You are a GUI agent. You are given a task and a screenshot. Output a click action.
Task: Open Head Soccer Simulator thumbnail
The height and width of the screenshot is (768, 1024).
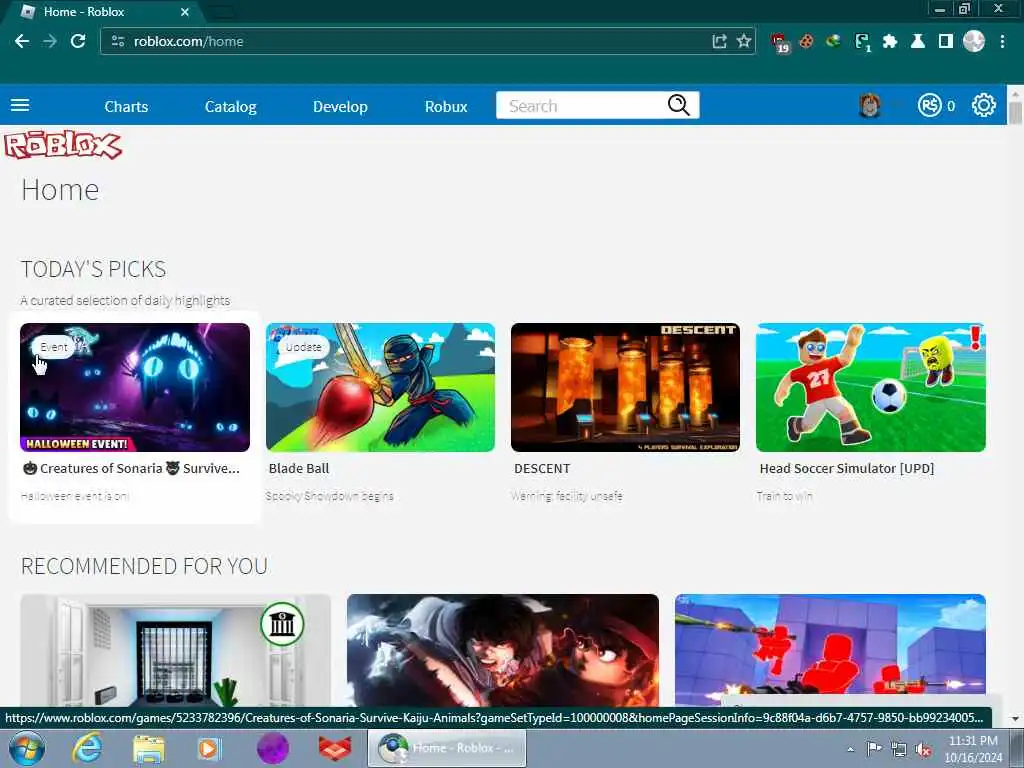pos(871,387)
